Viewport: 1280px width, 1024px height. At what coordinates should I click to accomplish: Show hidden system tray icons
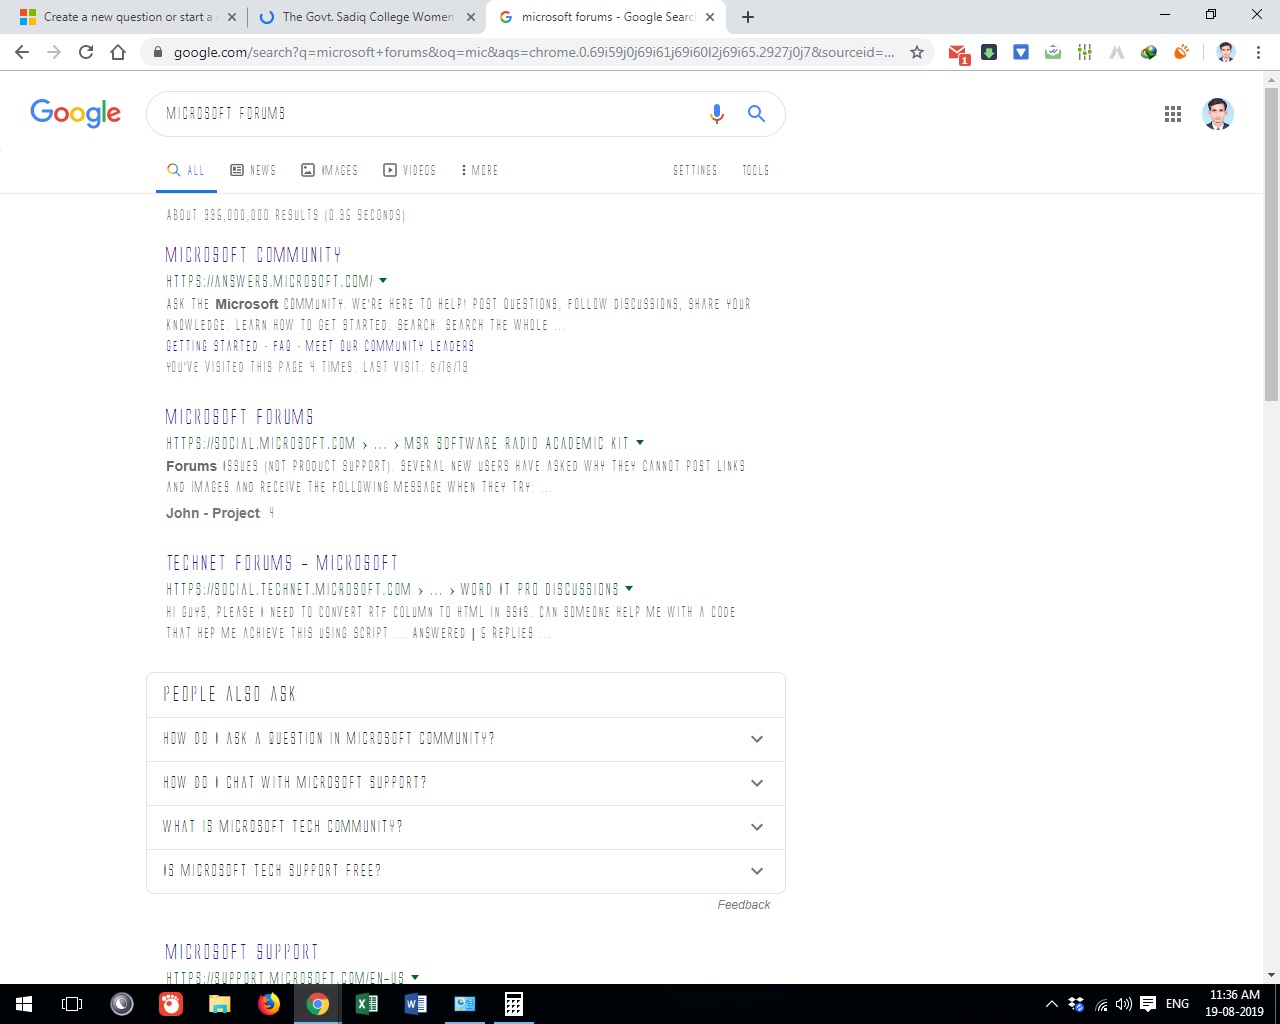[x=1052, y=1004]
